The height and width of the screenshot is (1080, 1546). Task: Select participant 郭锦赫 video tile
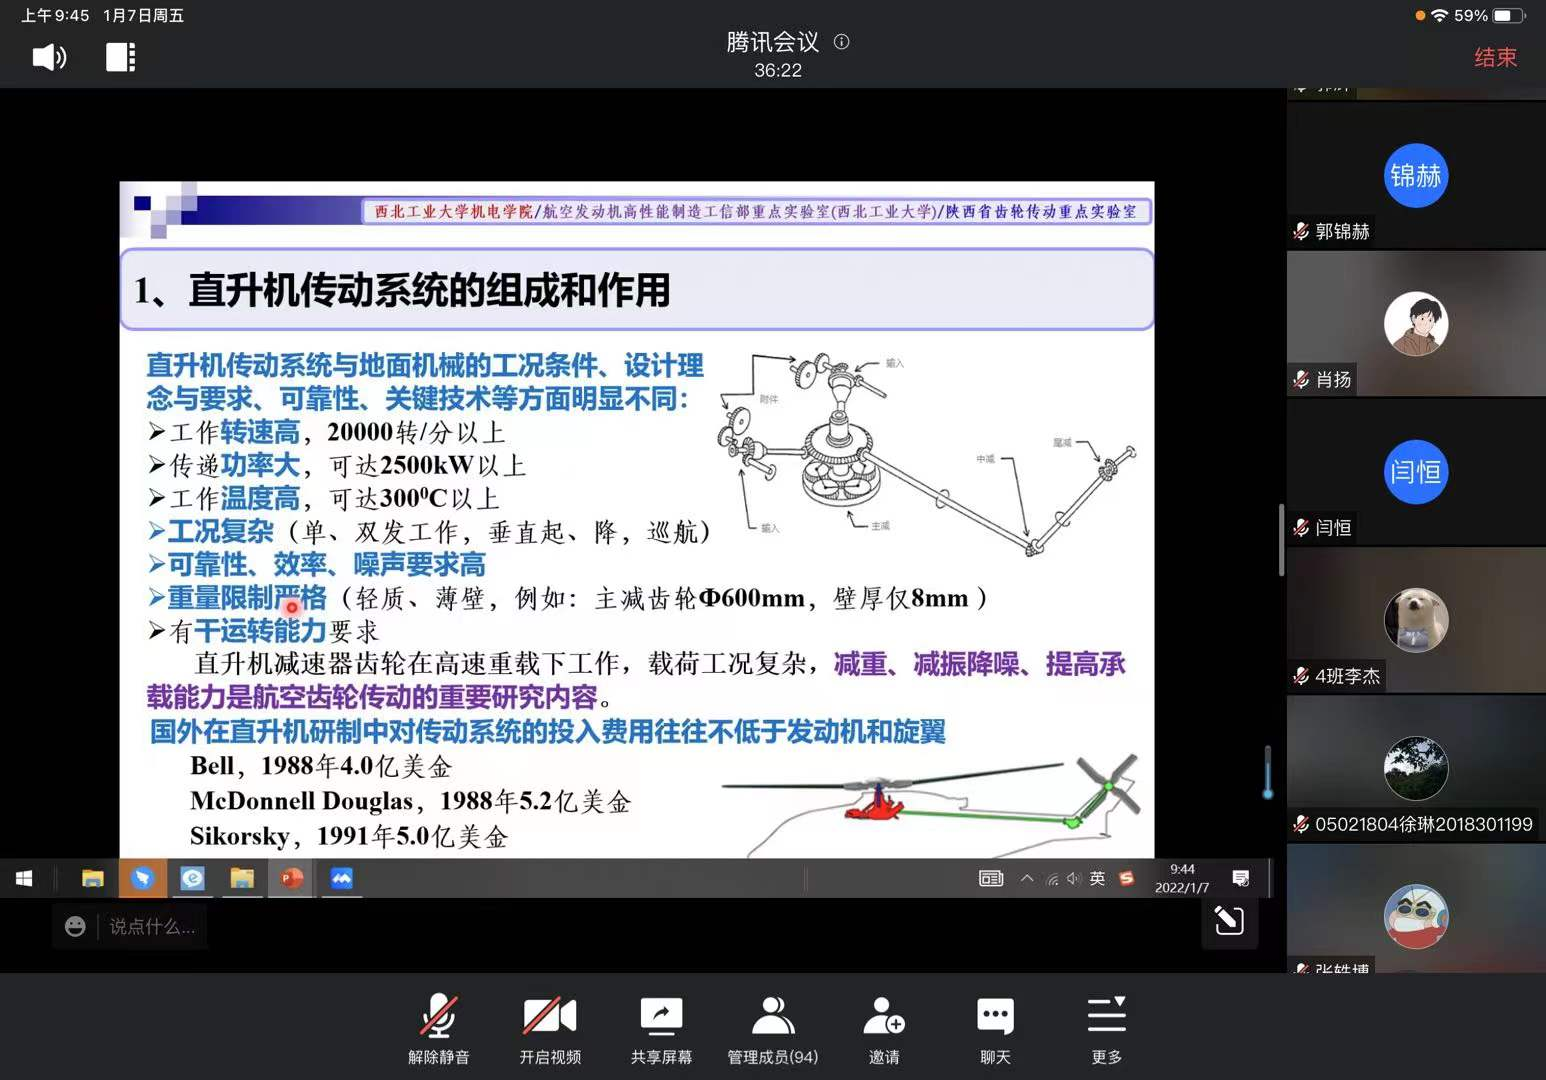pos(1415,176)
